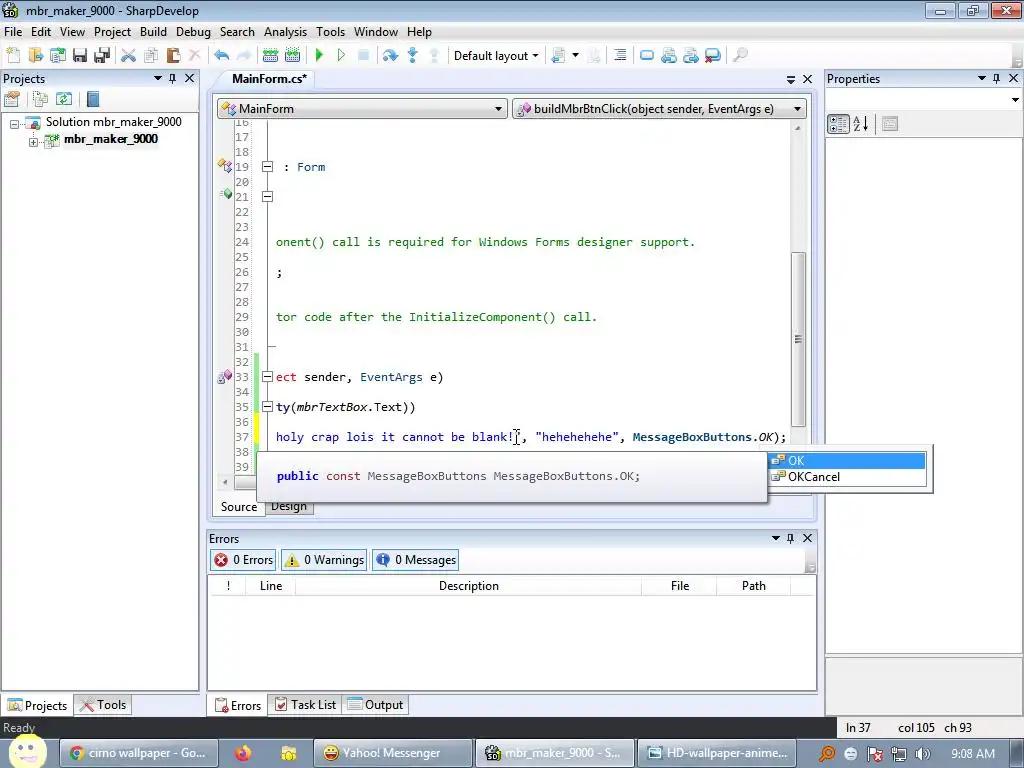Toggle the 0 Errors filter button
The image size is (1024, 768).
pyautogui.click(x=243, y=560)
